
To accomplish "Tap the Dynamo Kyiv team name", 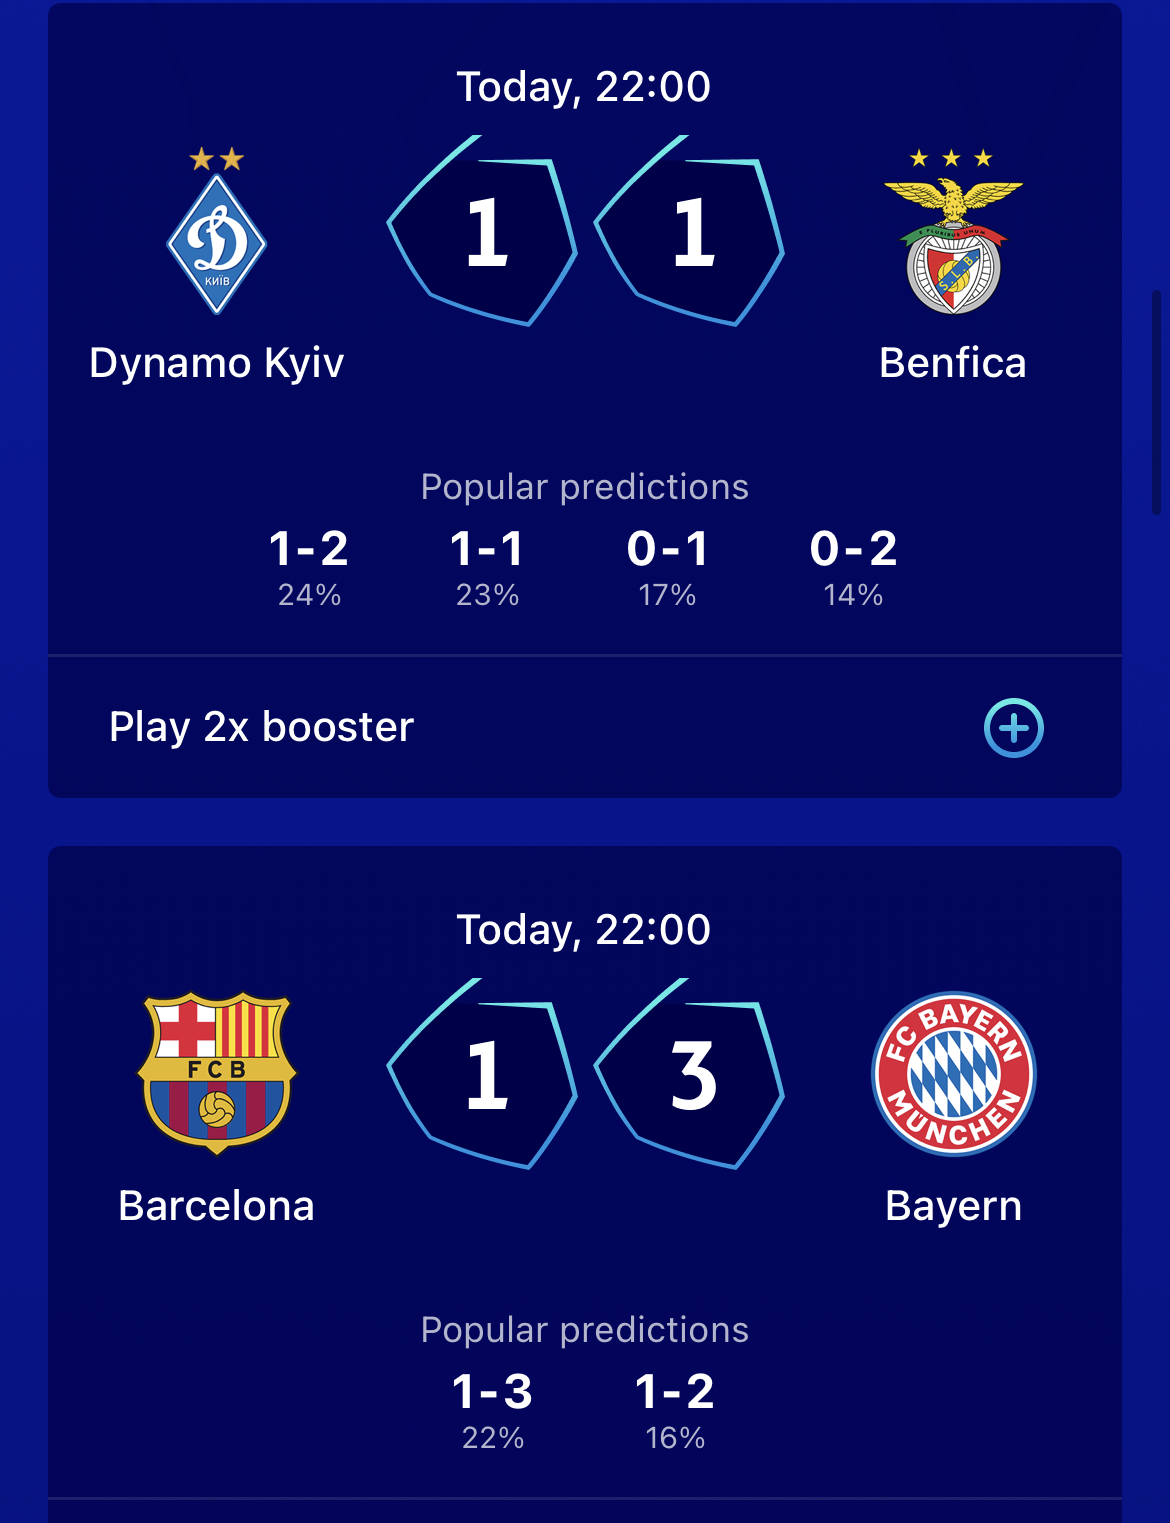I will pos(216,363).
